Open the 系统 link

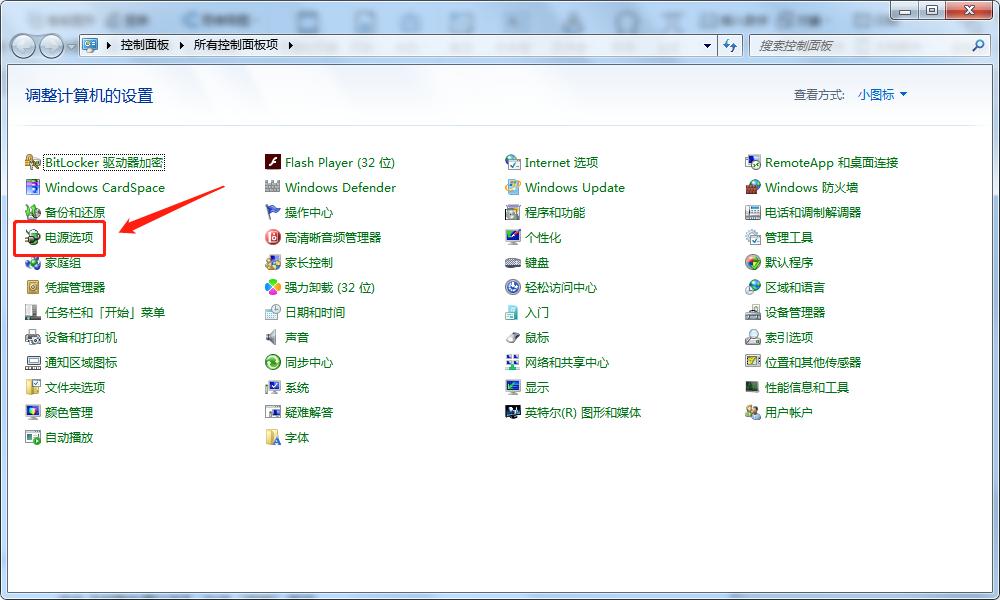pyautogui.click(x=297, y=387)
